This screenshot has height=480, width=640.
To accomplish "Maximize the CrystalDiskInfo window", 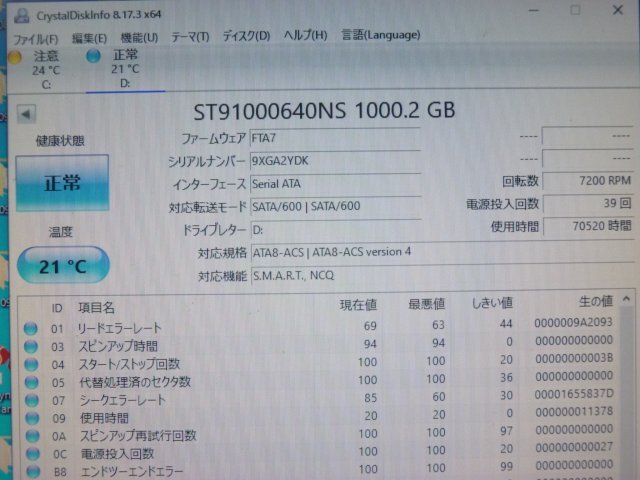I will click(575, 10).
